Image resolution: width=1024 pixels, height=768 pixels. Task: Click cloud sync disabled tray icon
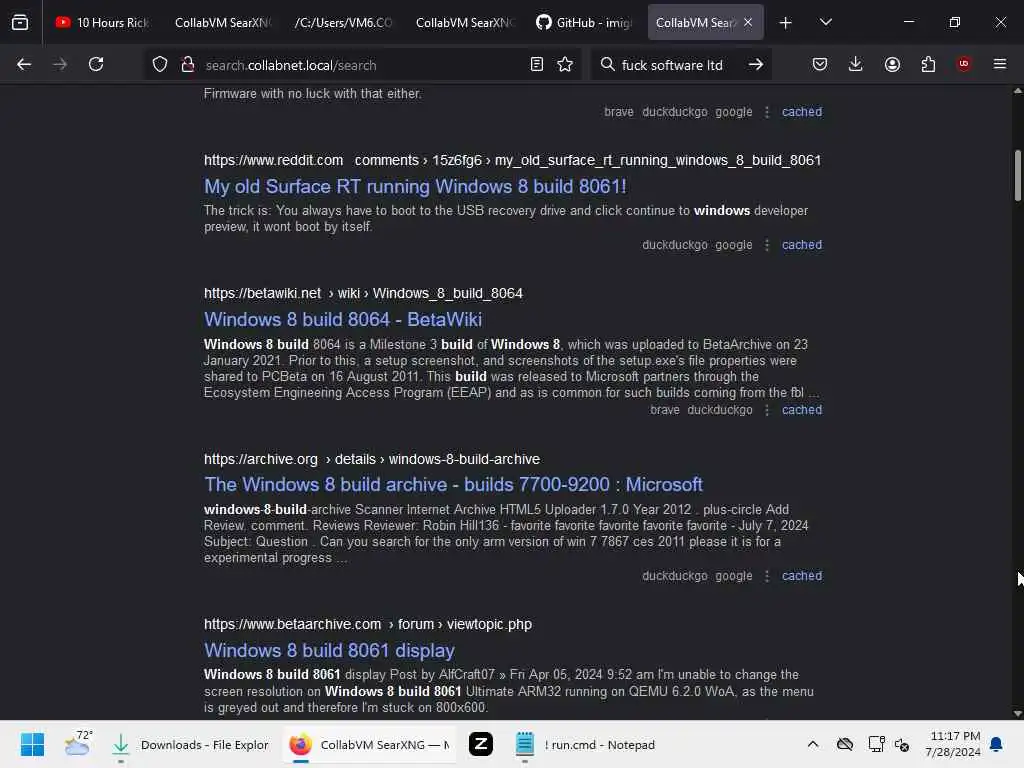tap(845, 744)
